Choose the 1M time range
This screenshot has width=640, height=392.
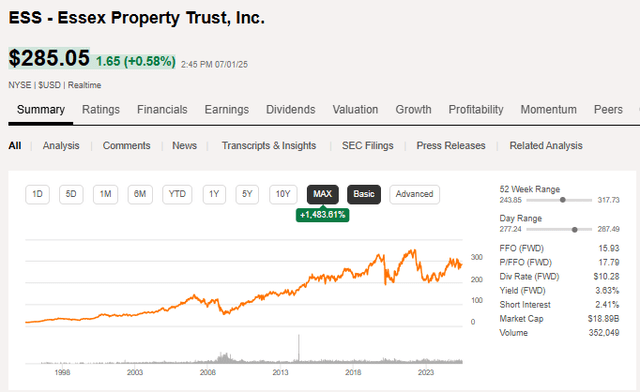(x=105, y=194)
